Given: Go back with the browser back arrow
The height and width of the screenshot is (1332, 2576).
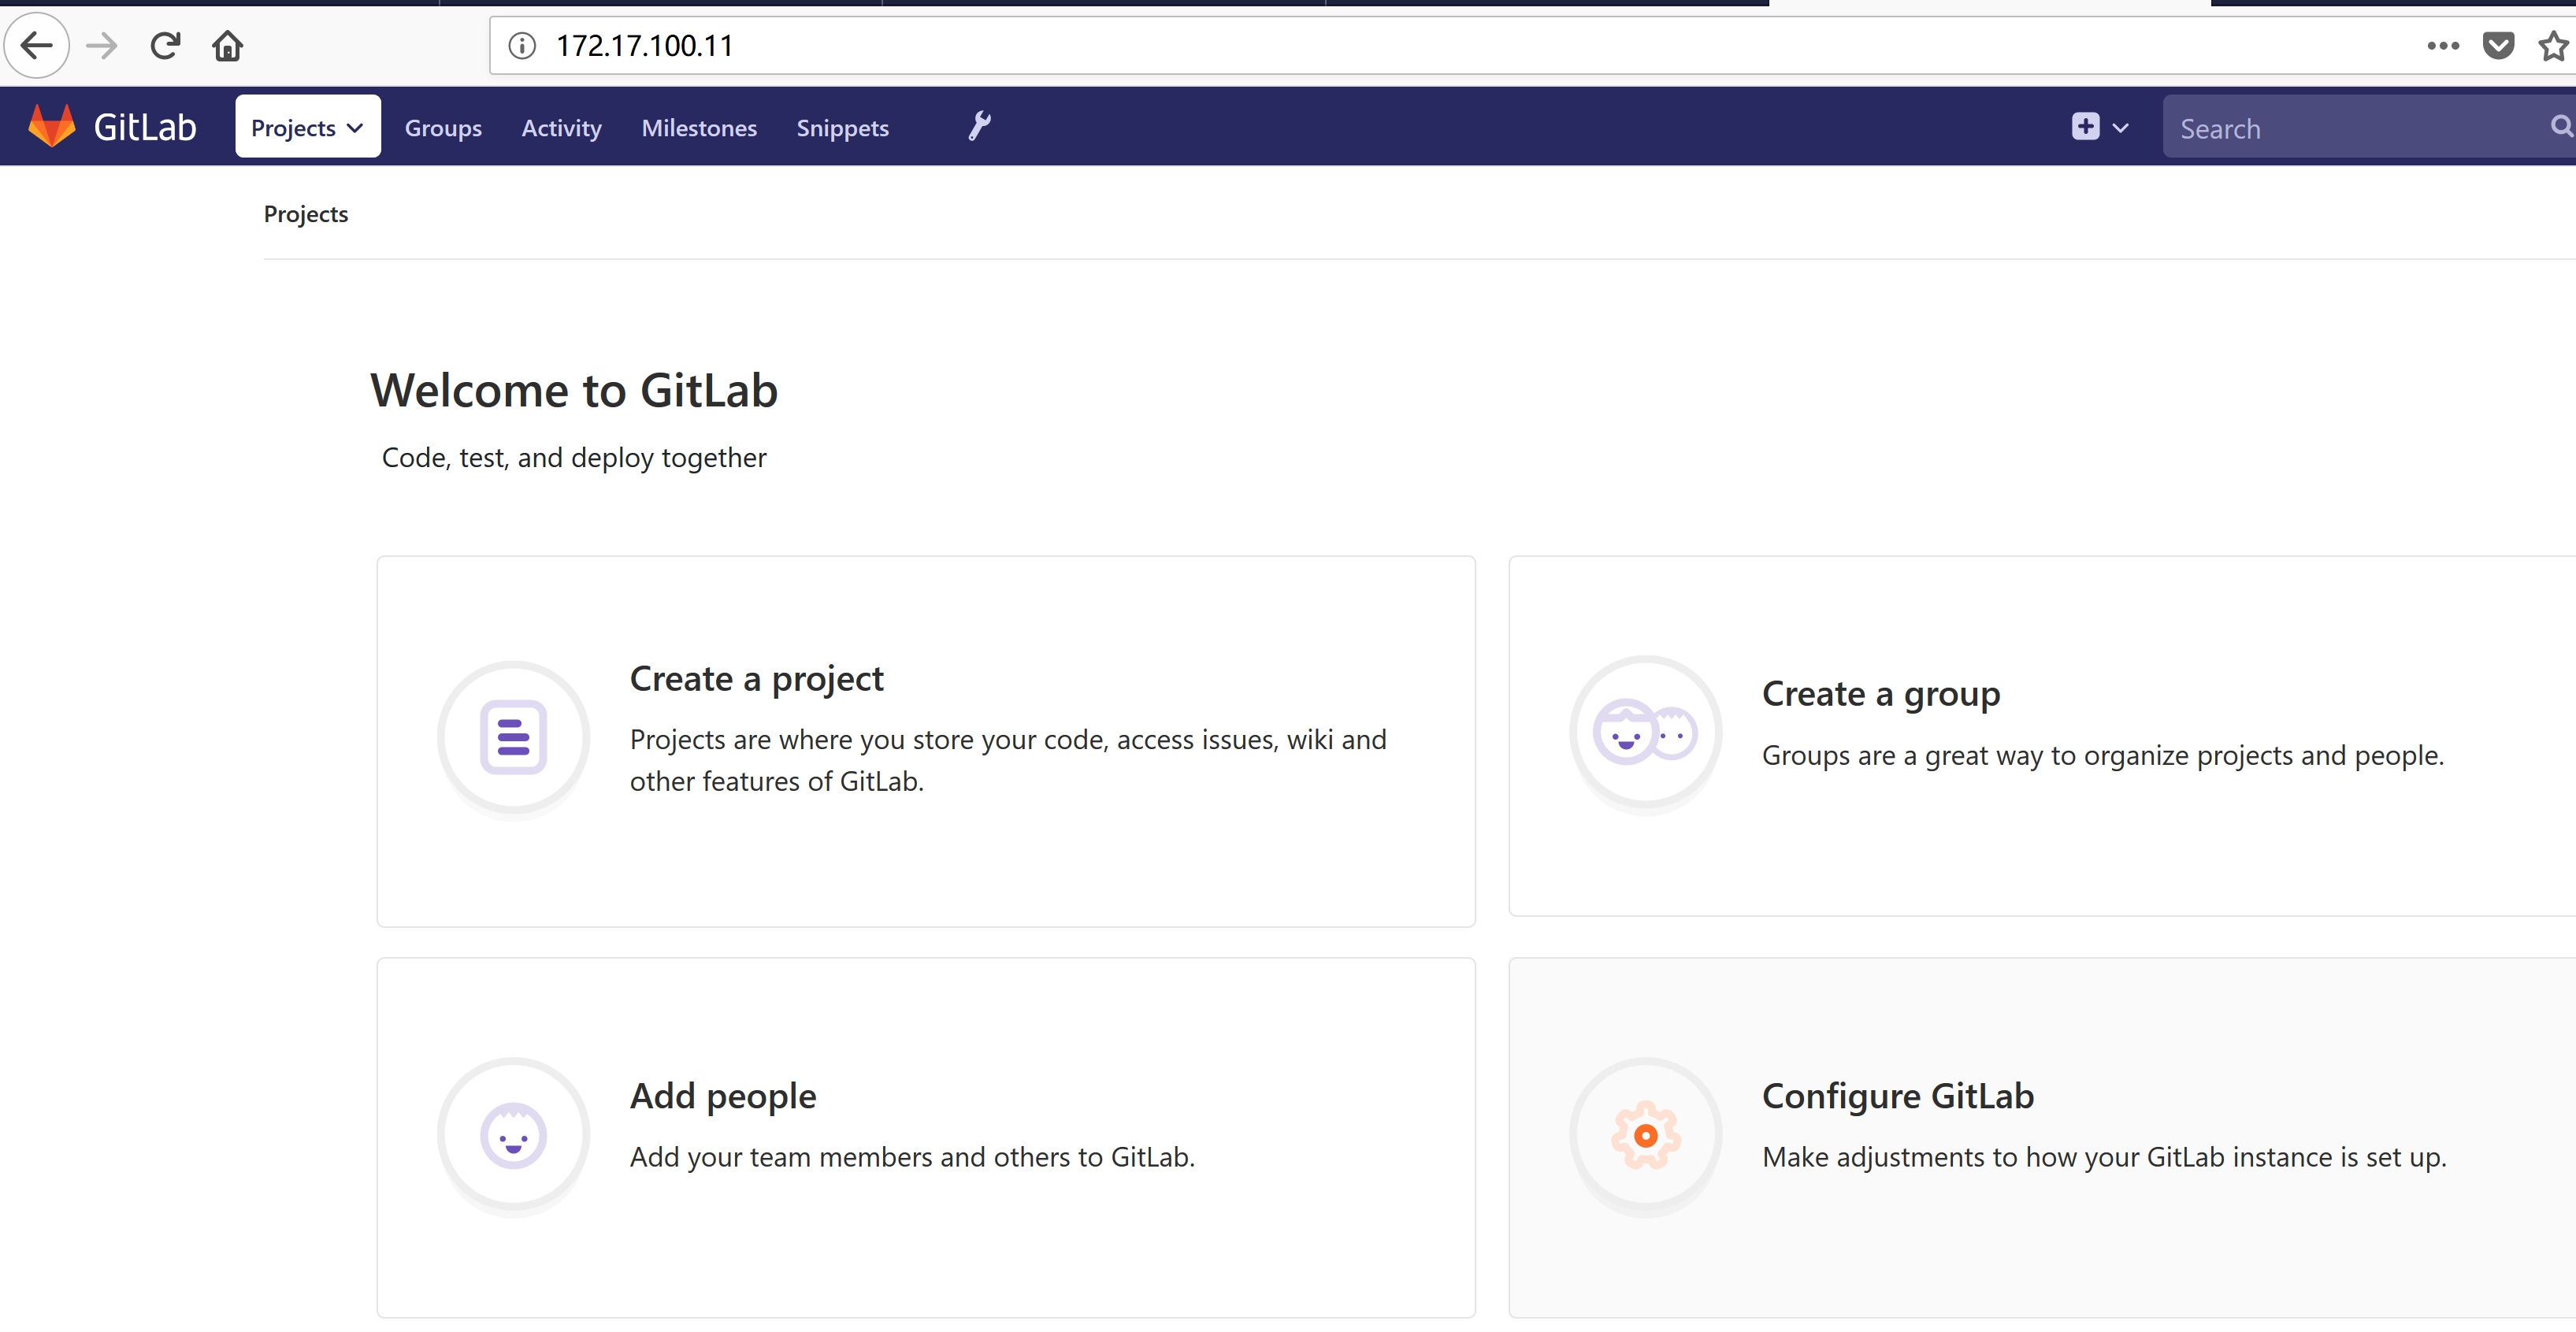Looking at the screenshot, I should (37, 46).
